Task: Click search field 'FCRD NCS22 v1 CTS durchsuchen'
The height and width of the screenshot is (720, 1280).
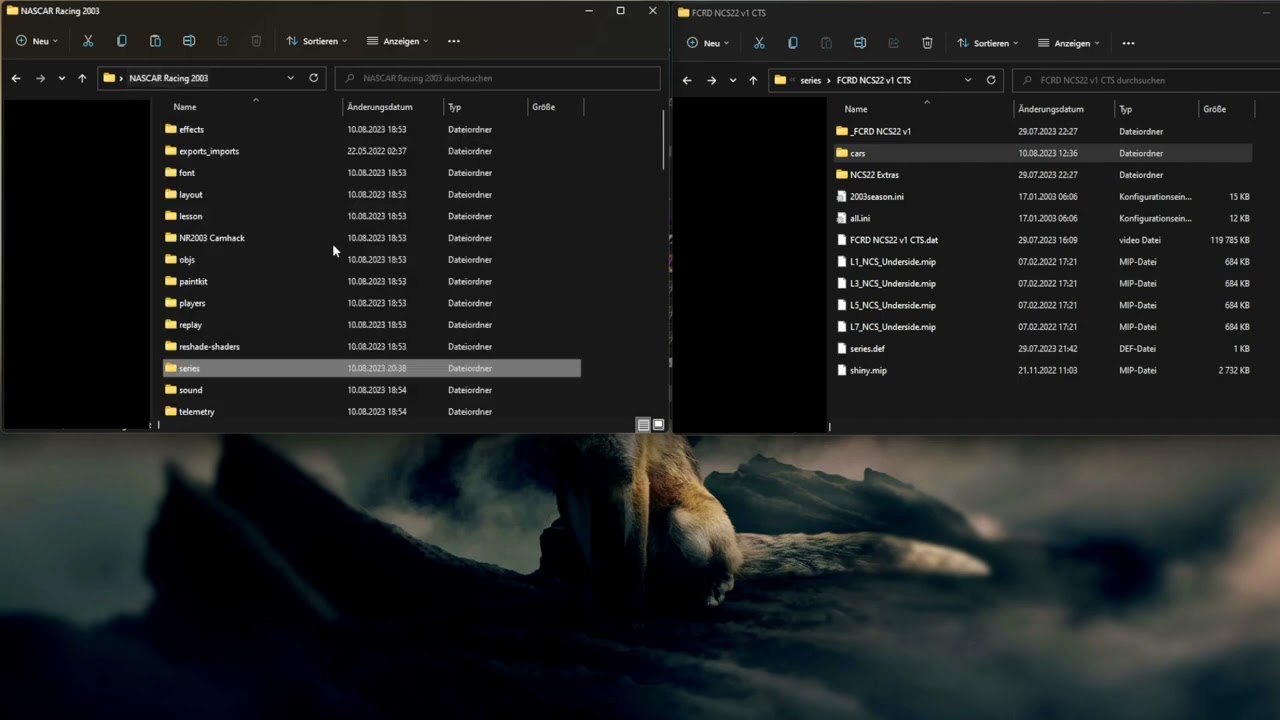Action: click(1146, 80)
